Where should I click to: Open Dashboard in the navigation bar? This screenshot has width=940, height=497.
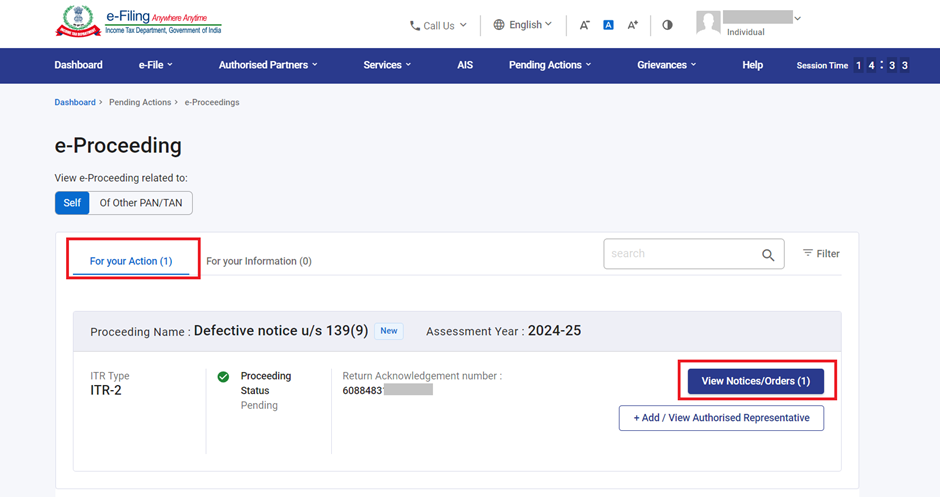point(79,65)
